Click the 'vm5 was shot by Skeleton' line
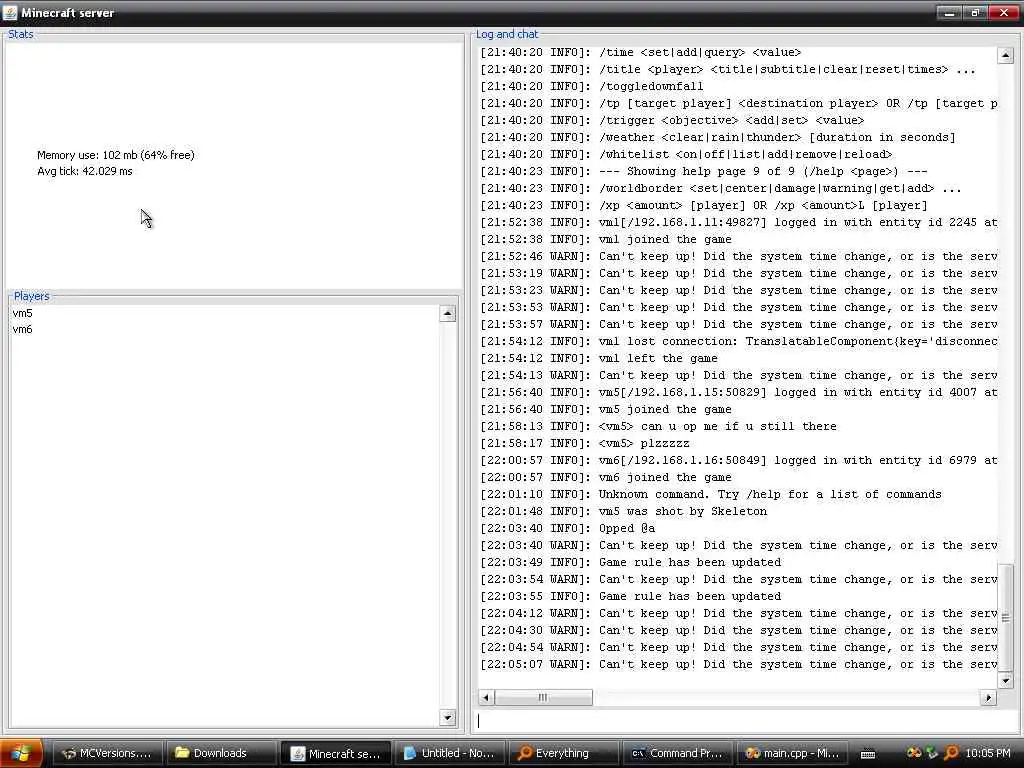1024x768 pixels. pos(624,511)
